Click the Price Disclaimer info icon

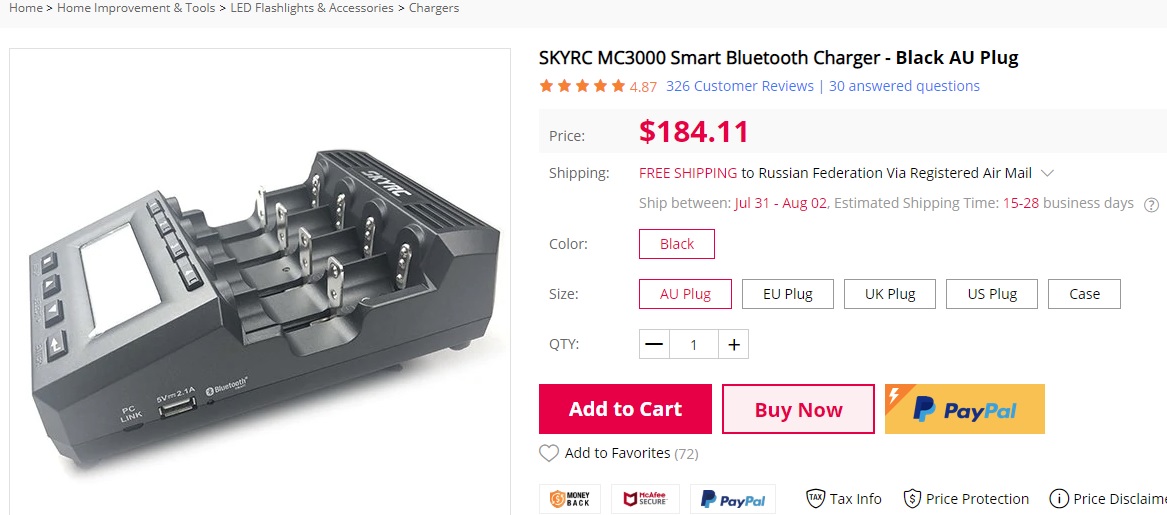[1058, 499]
